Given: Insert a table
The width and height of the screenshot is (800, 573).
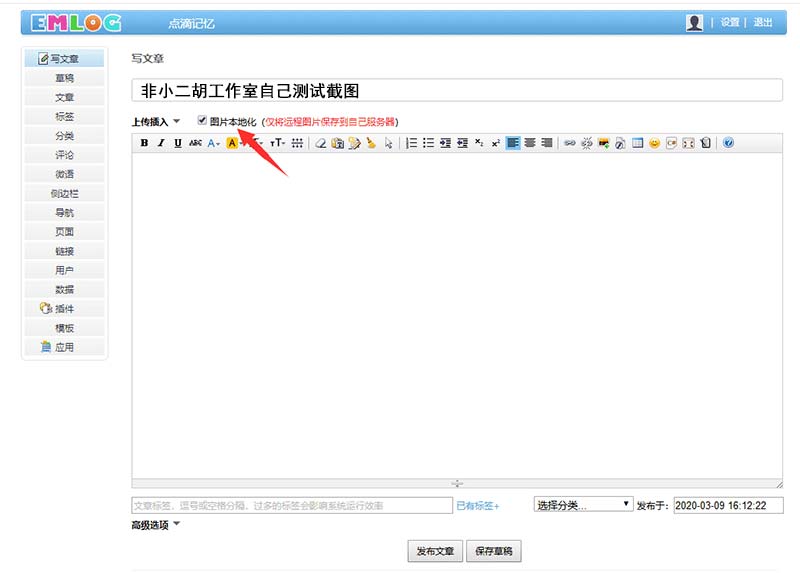Looking at the screenshot, I should [x=637, y=143].
